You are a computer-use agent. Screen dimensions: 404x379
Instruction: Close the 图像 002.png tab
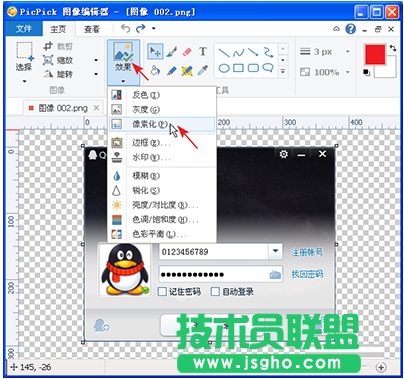(x=96, y=108)
